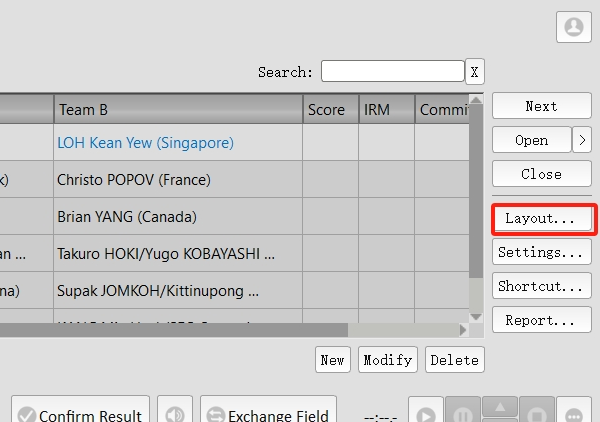Image resolution: width=600 pixels, height=422 pixels.
Task: Sort by the Score column header
Action: pyautogui.click(x=327, y=110)
